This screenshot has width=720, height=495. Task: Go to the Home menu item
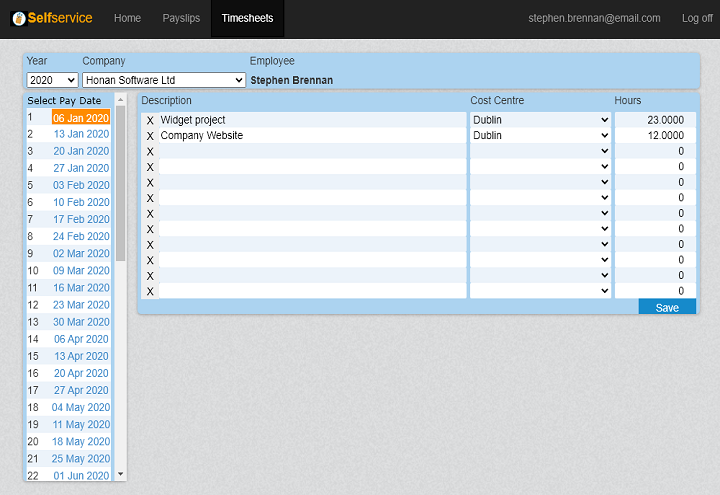(x=127, y=18)
